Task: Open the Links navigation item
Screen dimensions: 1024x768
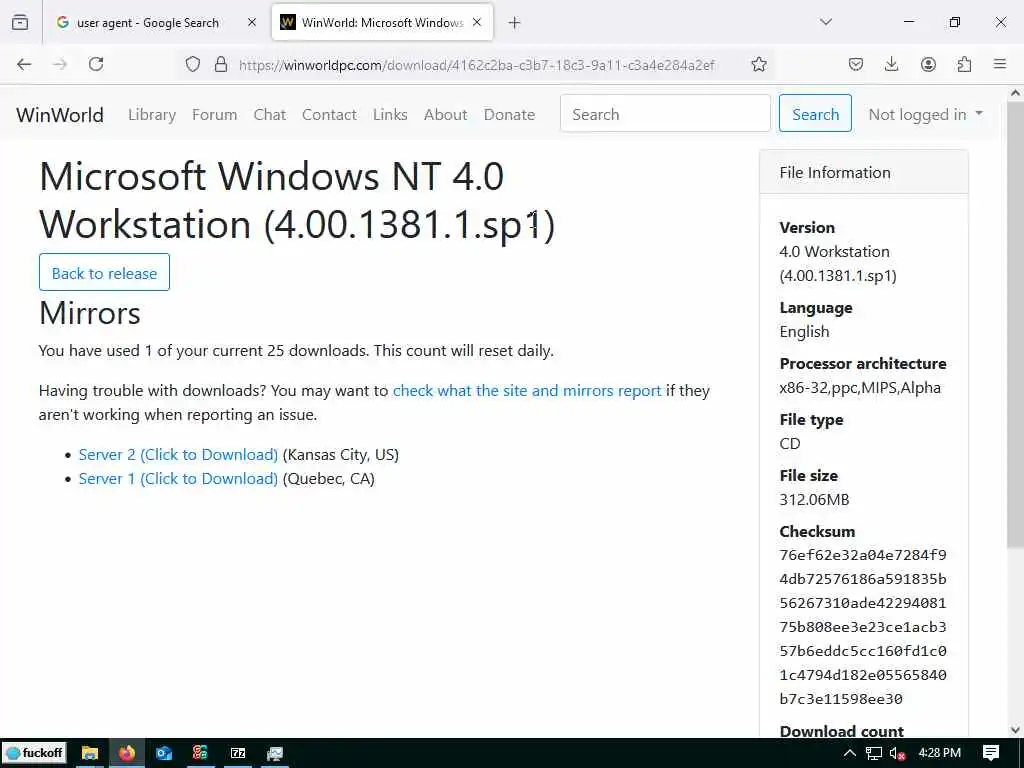Action: [390, 115]
